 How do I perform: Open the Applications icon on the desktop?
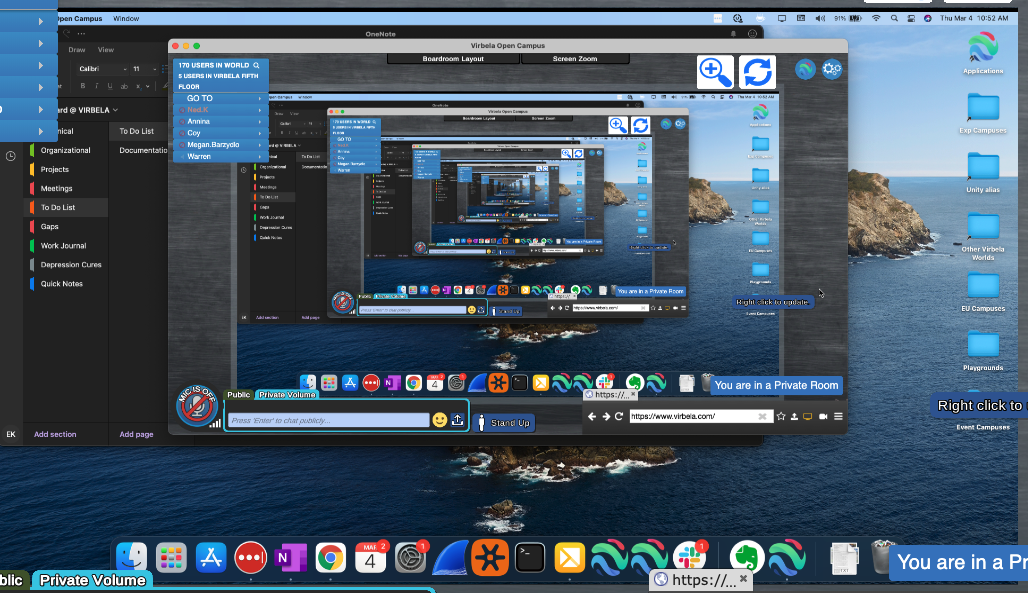point(983,52)
